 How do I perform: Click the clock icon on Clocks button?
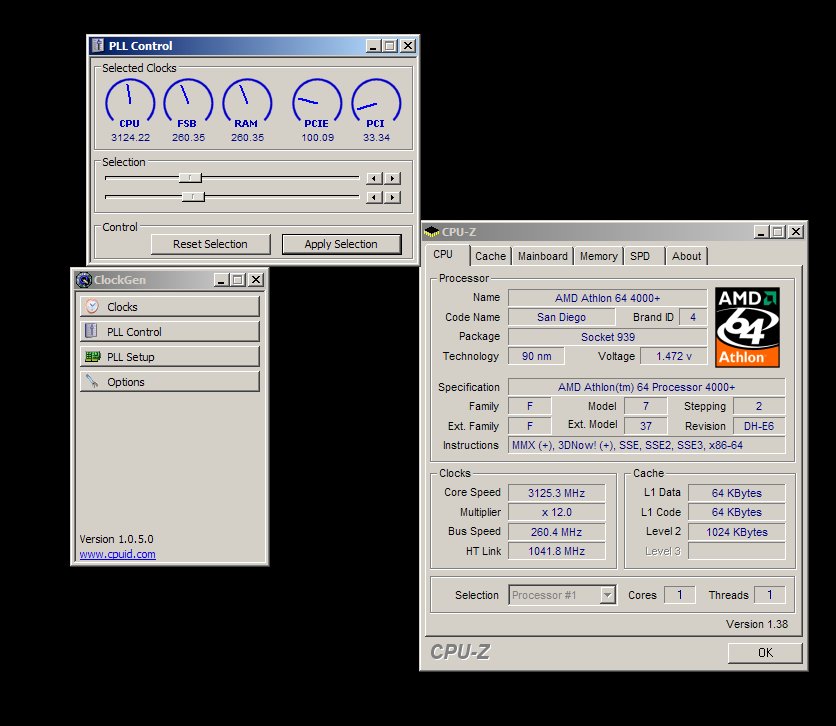coord(92,306)
